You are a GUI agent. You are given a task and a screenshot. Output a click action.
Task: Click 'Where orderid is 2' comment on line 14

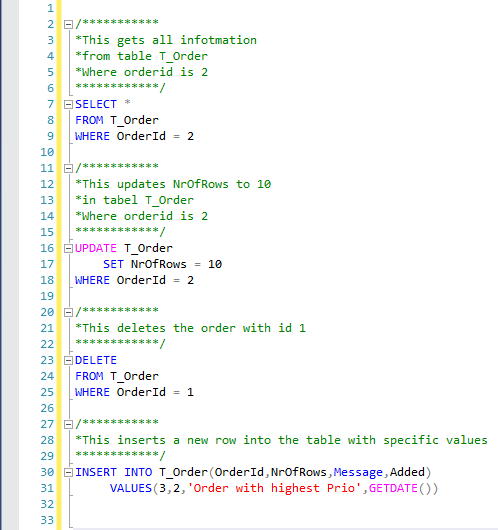141,216
